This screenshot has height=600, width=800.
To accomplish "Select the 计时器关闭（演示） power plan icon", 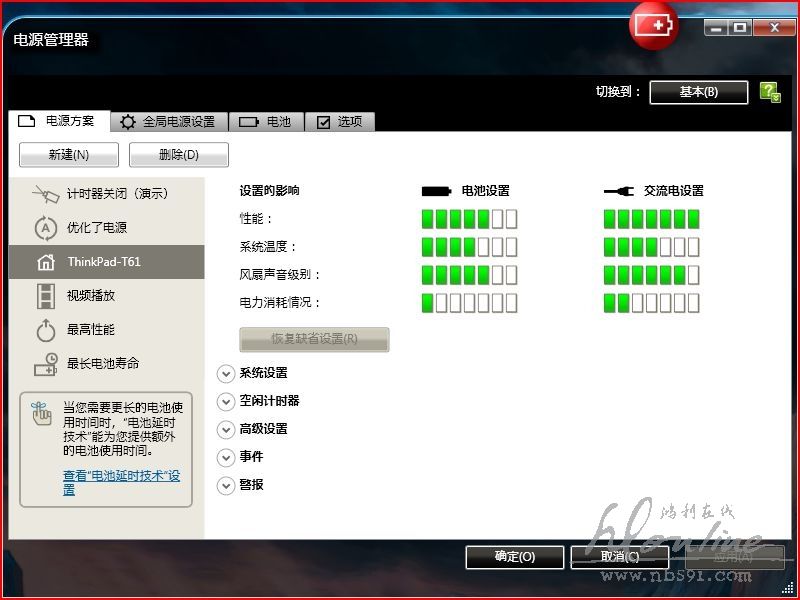I will (x=46, y=194).
